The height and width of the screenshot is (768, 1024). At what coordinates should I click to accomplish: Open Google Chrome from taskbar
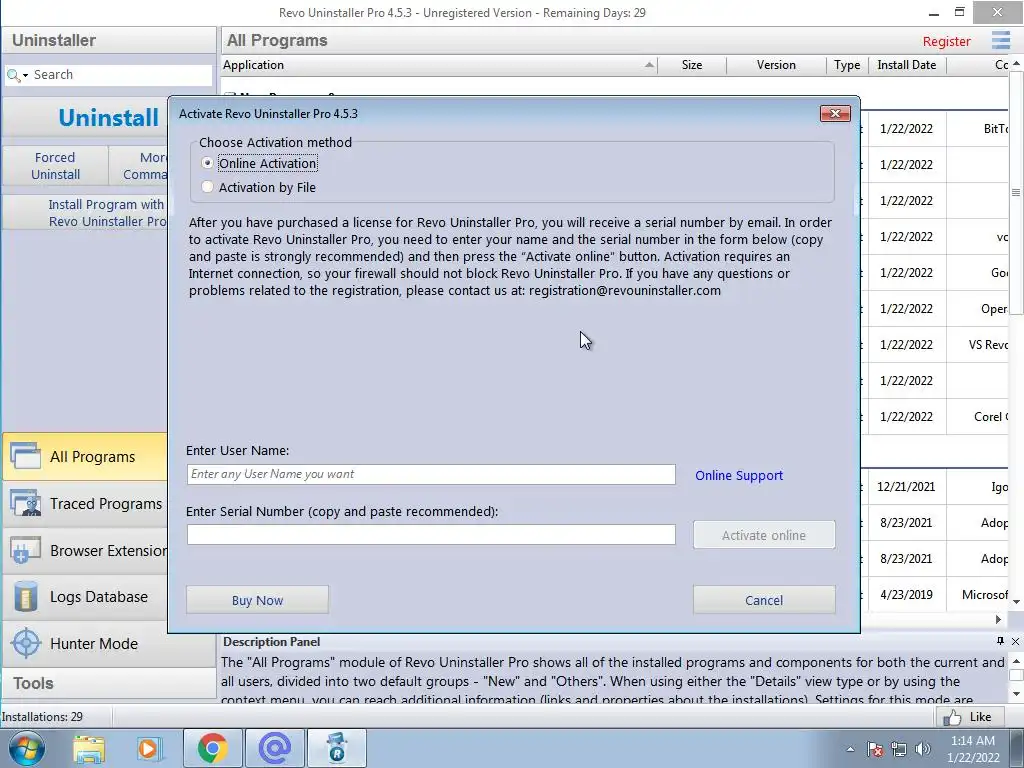click(212, 748)
